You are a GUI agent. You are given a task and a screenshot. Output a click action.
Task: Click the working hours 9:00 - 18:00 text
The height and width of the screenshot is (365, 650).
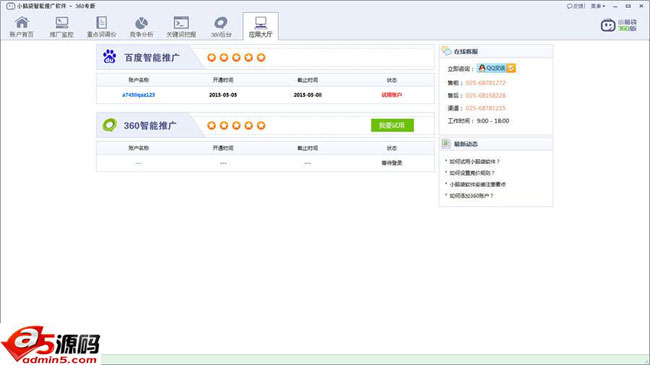[x=493, y=121]
